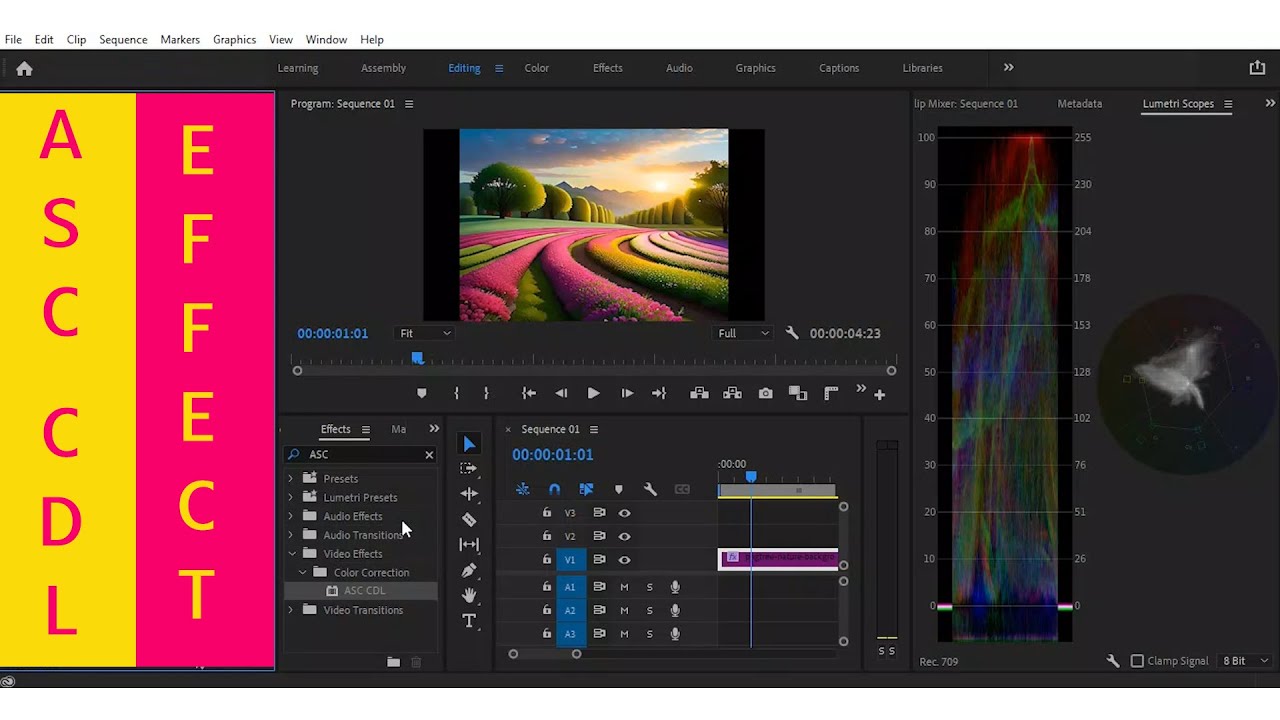Switch to the Lumetri Scopes tab
This screenshot has width=1280, height=720.
pos(1178,103)
